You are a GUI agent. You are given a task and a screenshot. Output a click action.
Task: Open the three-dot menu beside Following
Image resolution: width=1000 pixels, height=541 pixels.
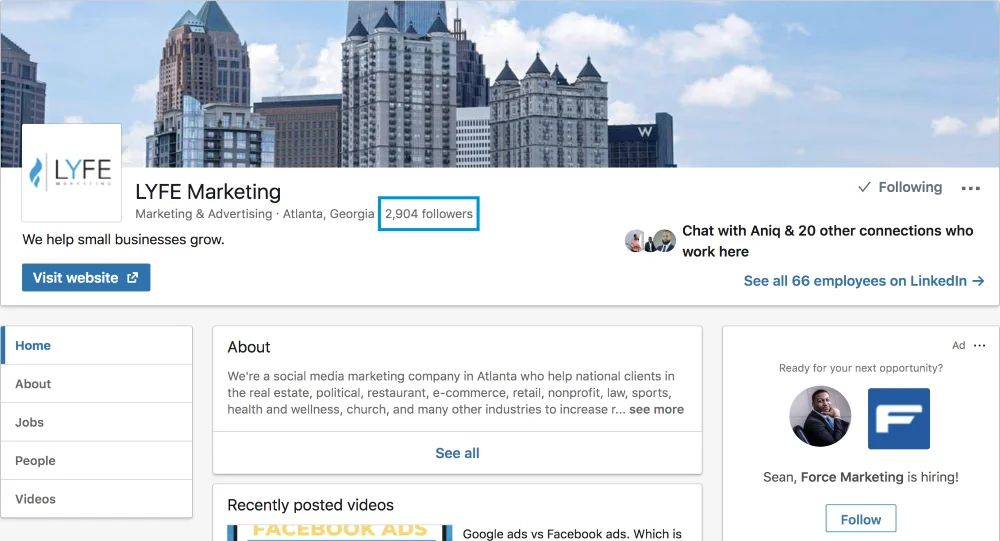coord(970,188)
